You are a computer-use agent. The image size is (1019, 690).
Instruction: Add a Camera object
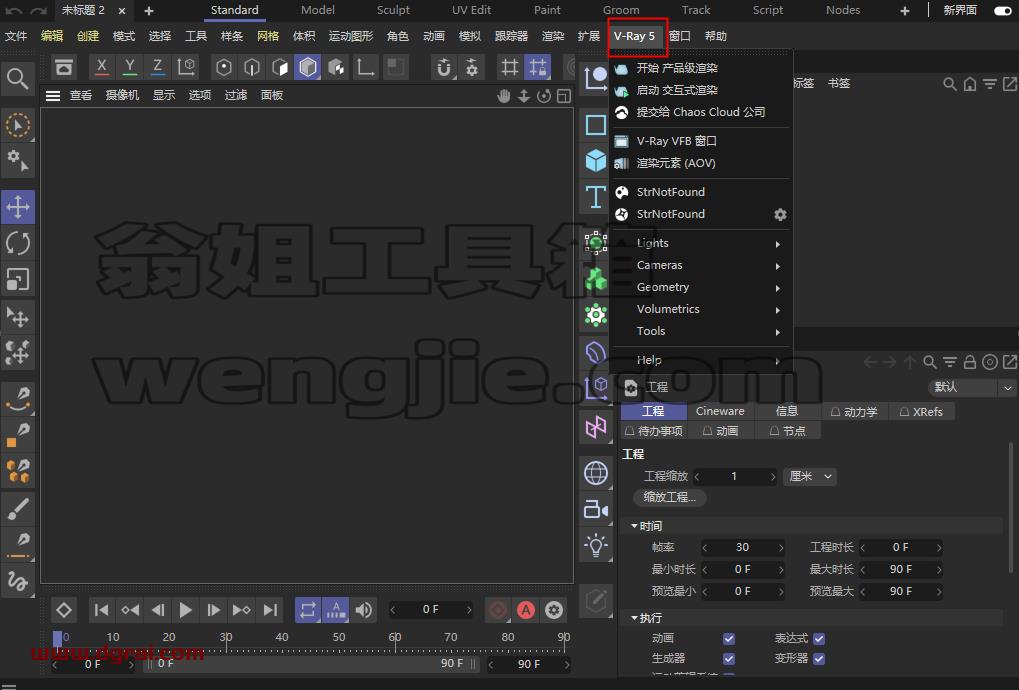595,509
